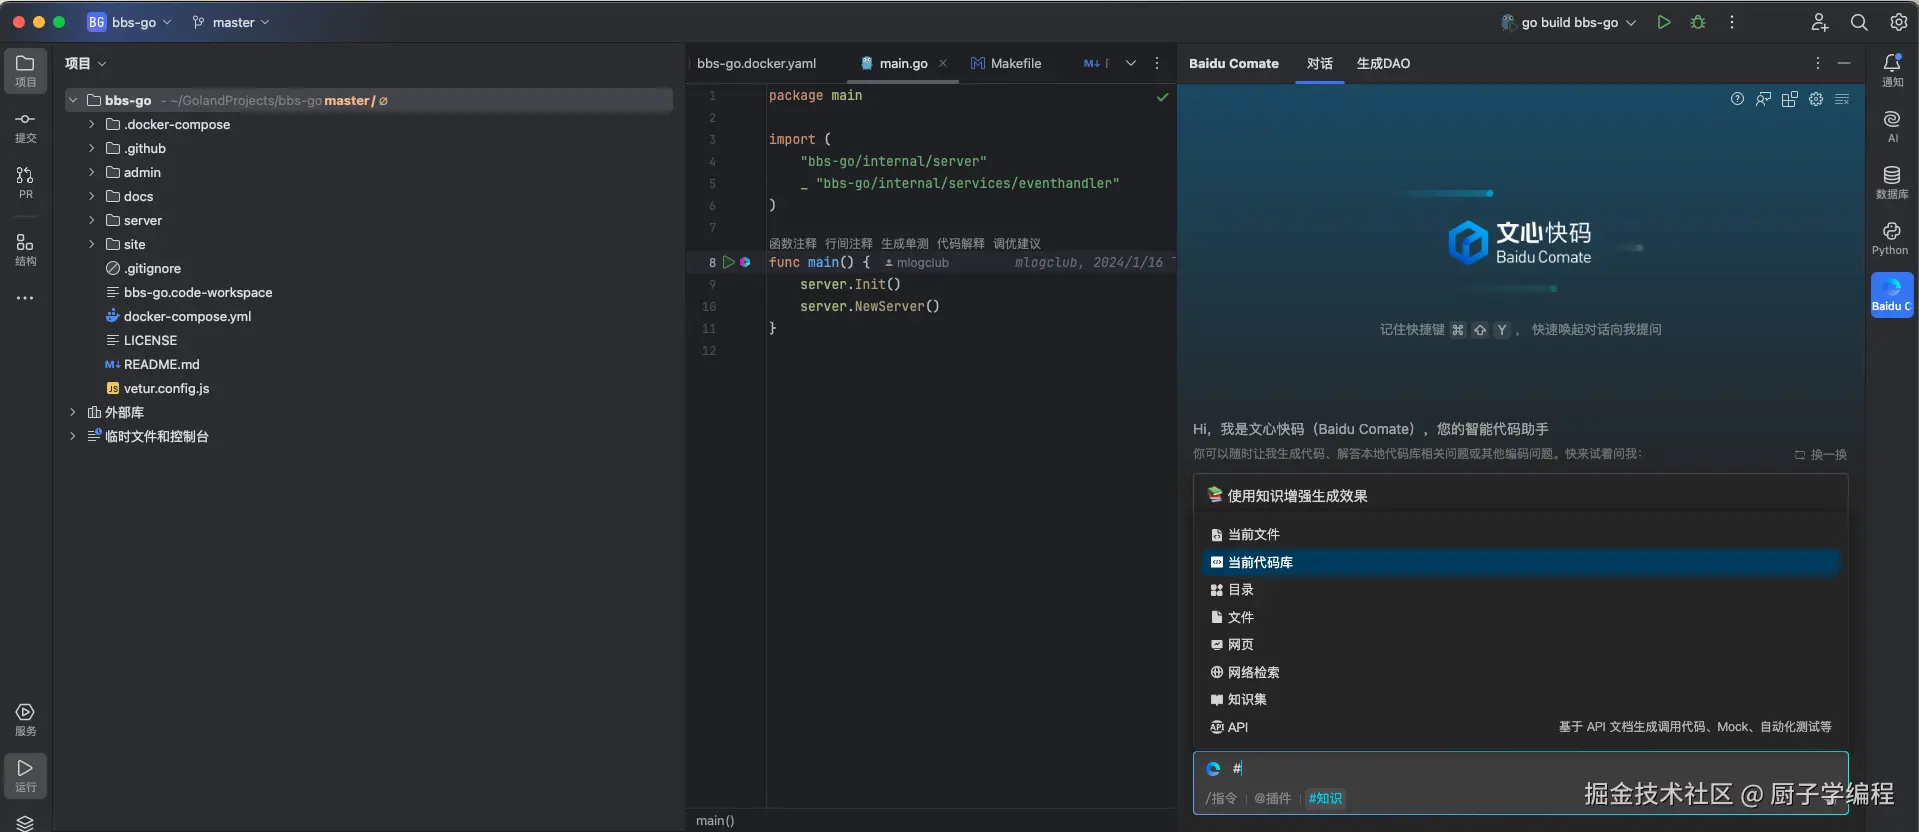Open the 通知 (Notifications) bell
Screen dimensions: 1919x832
pos(1892,70)
